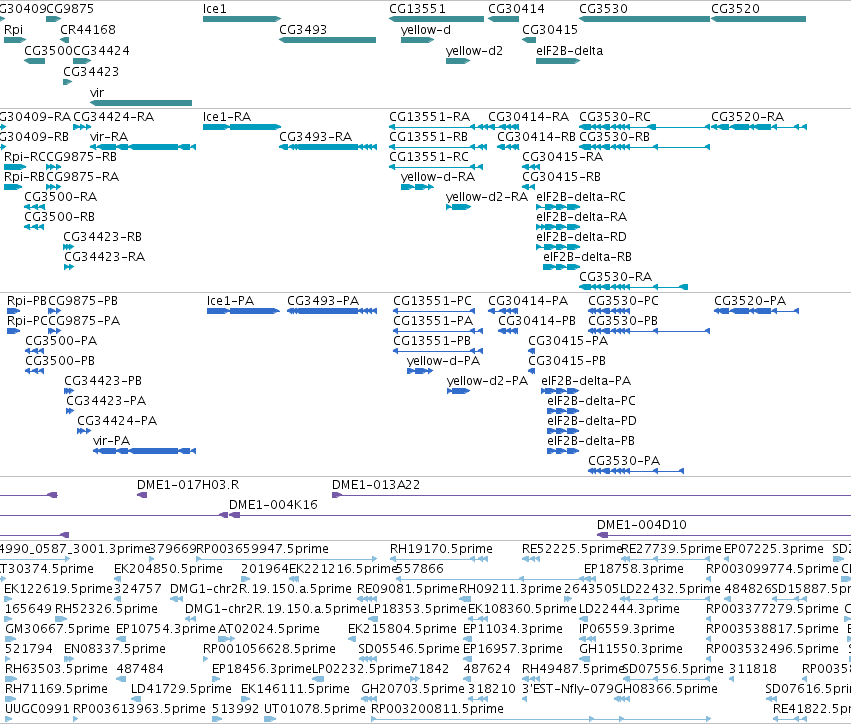This screenshot has width=851, height=724.
Task: Click the CG30415-RA transcript label
Action: 562,157
